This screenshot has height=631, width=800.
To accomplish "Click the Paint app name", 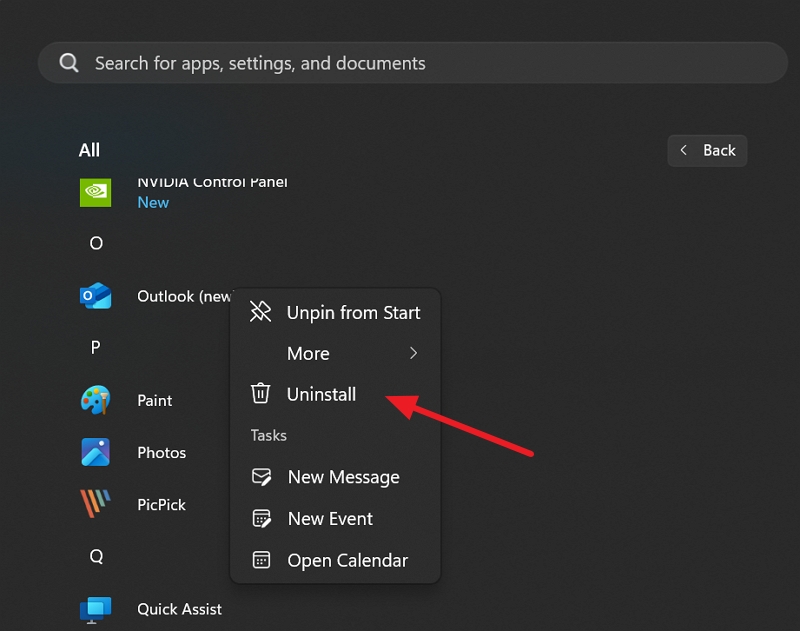I will 155,400.
